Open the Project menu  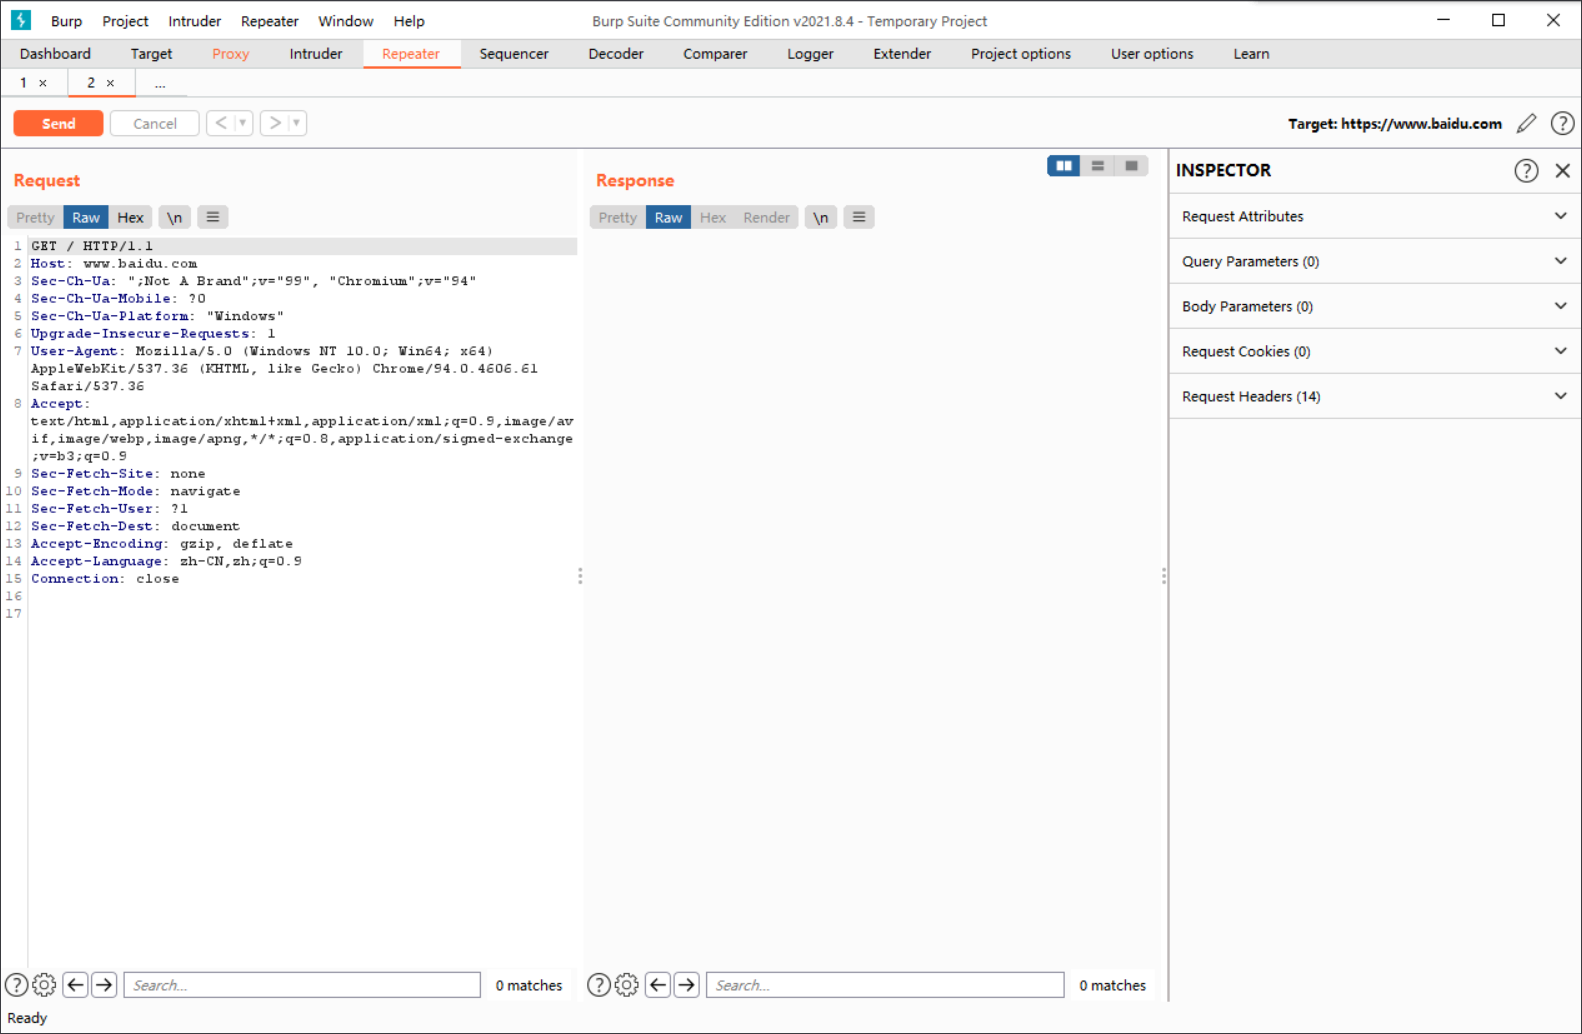pyautogui.click(x=125, y=21)
